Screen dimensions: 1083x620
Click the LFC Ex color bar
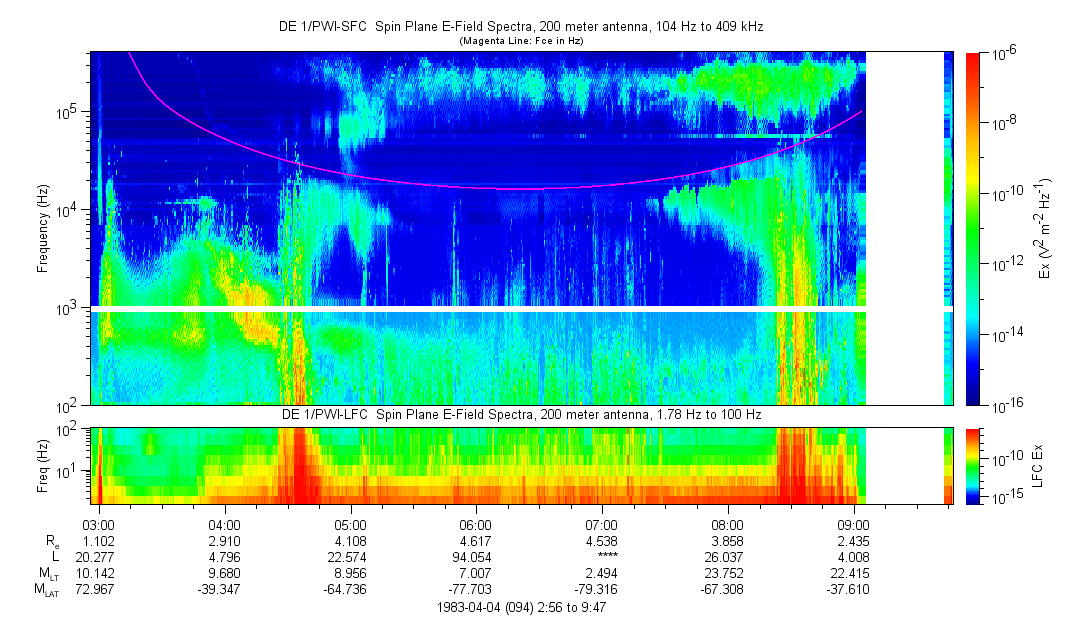tap(973, 466)
